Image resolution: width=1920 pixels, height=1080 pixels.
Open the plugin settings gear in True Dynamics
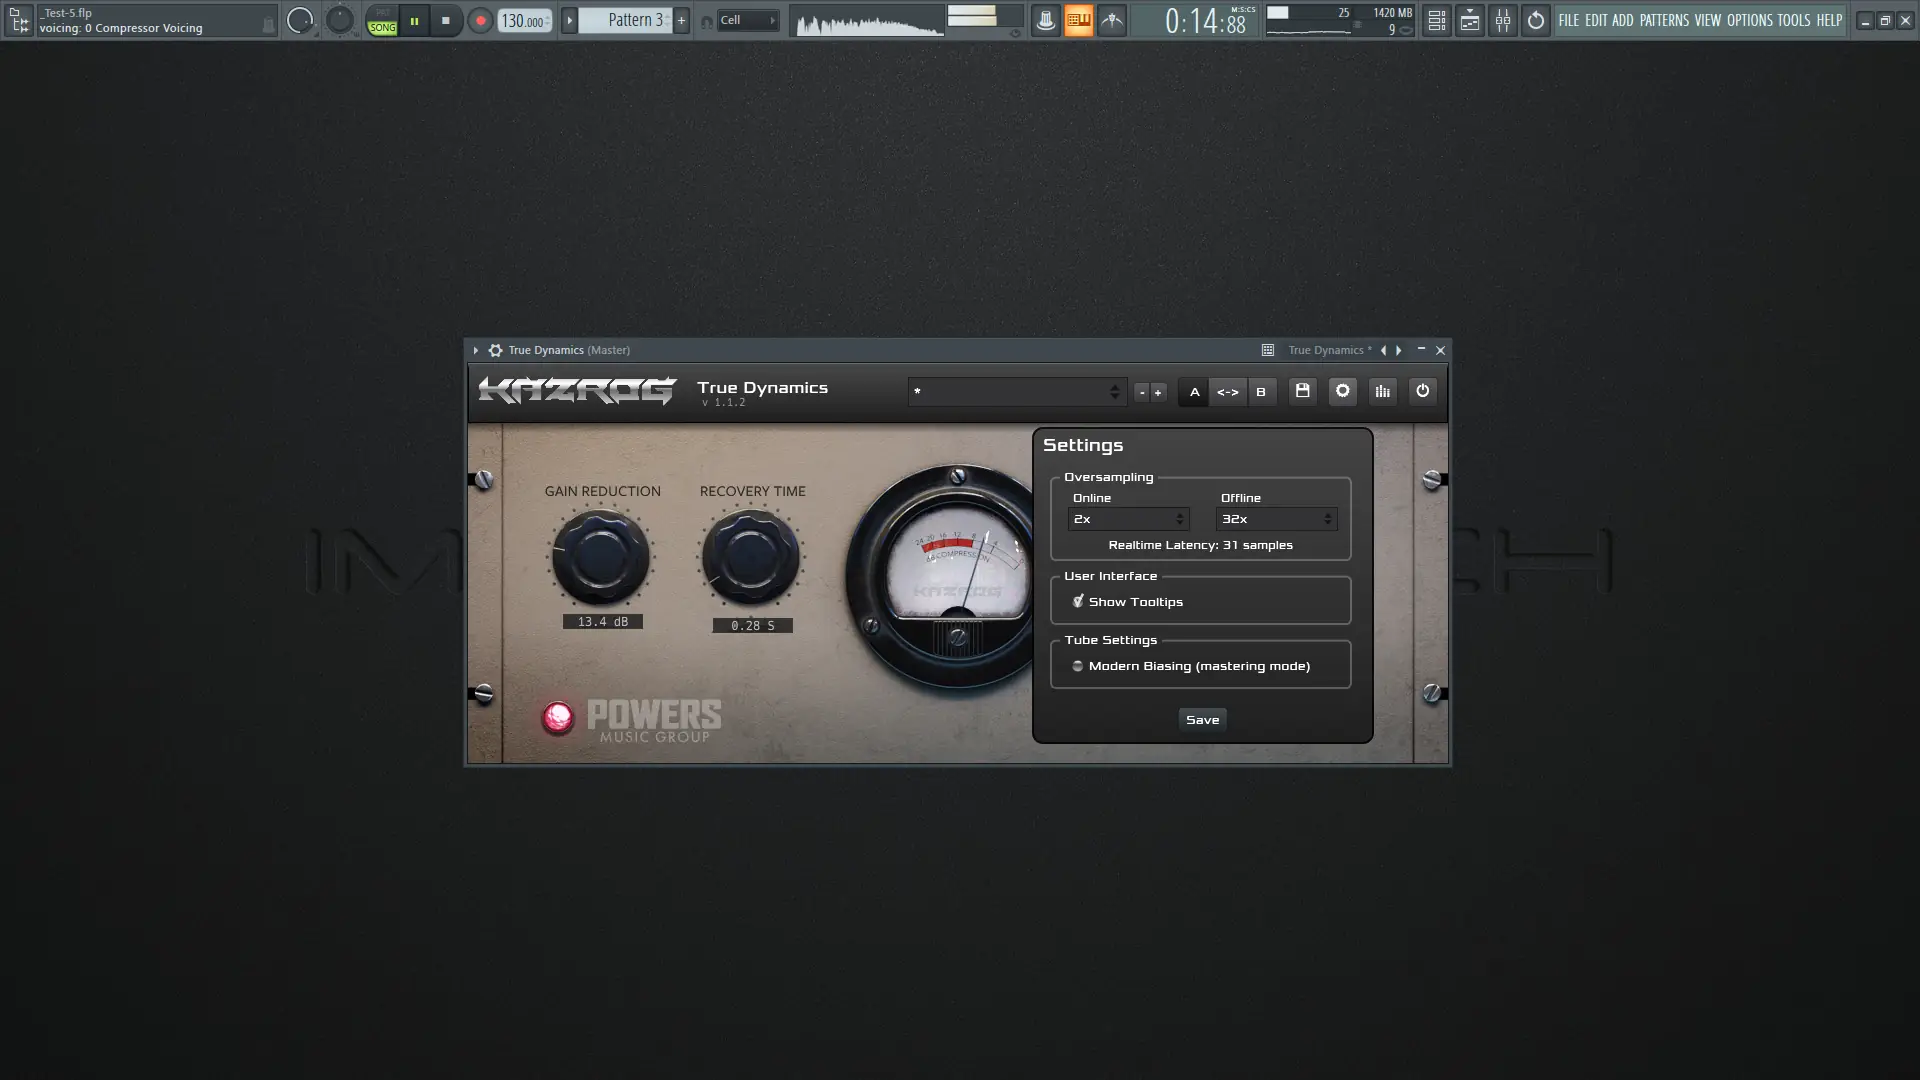coord(1342,392)
